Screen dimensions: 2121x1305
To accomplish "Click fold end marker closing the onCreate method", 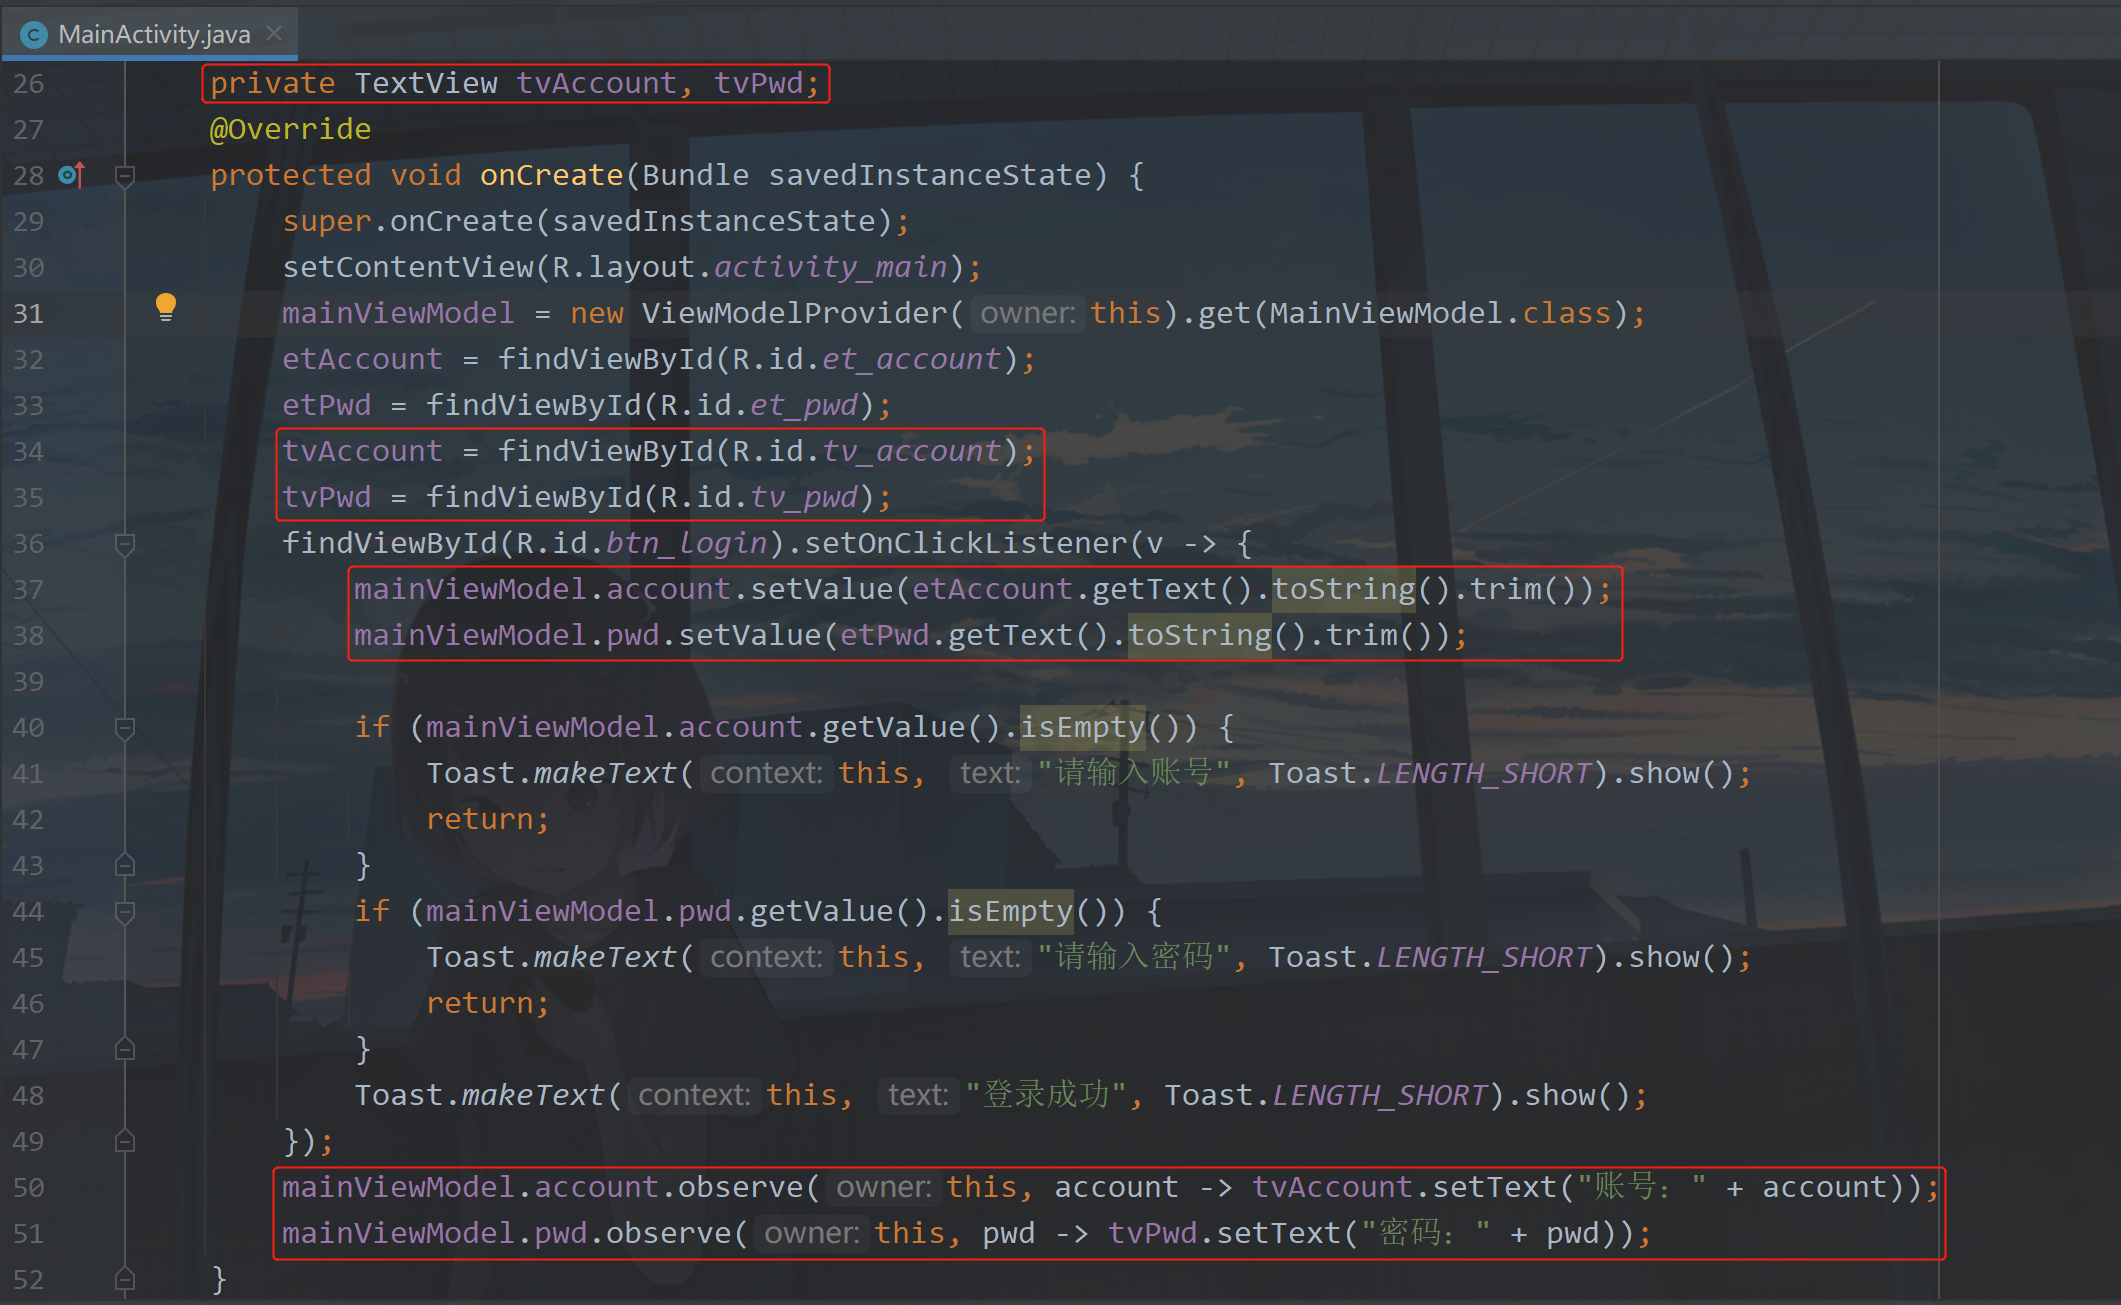I will point(125,1279).
